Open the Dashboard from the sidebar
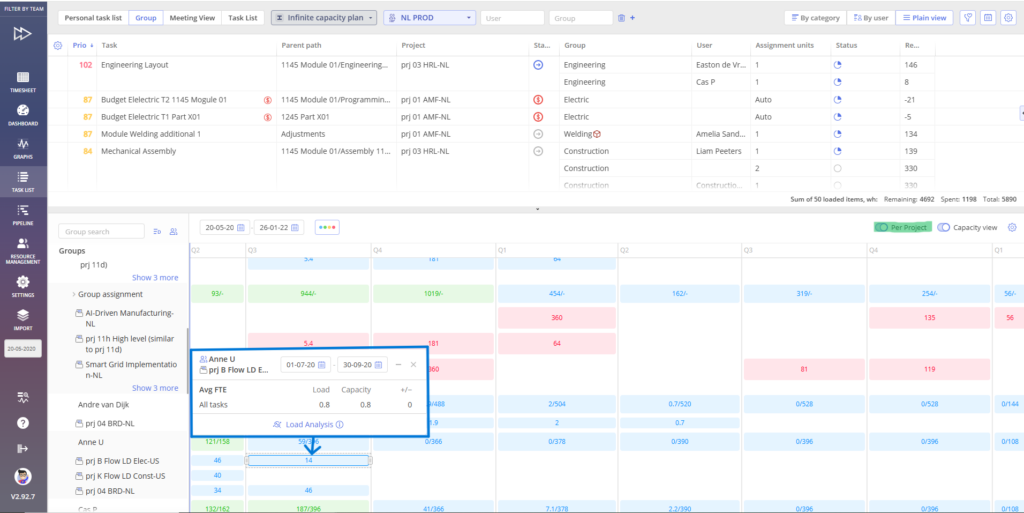Image resolution: width=1024 pixels, height=513 pixels. click(x=23, y=112)
